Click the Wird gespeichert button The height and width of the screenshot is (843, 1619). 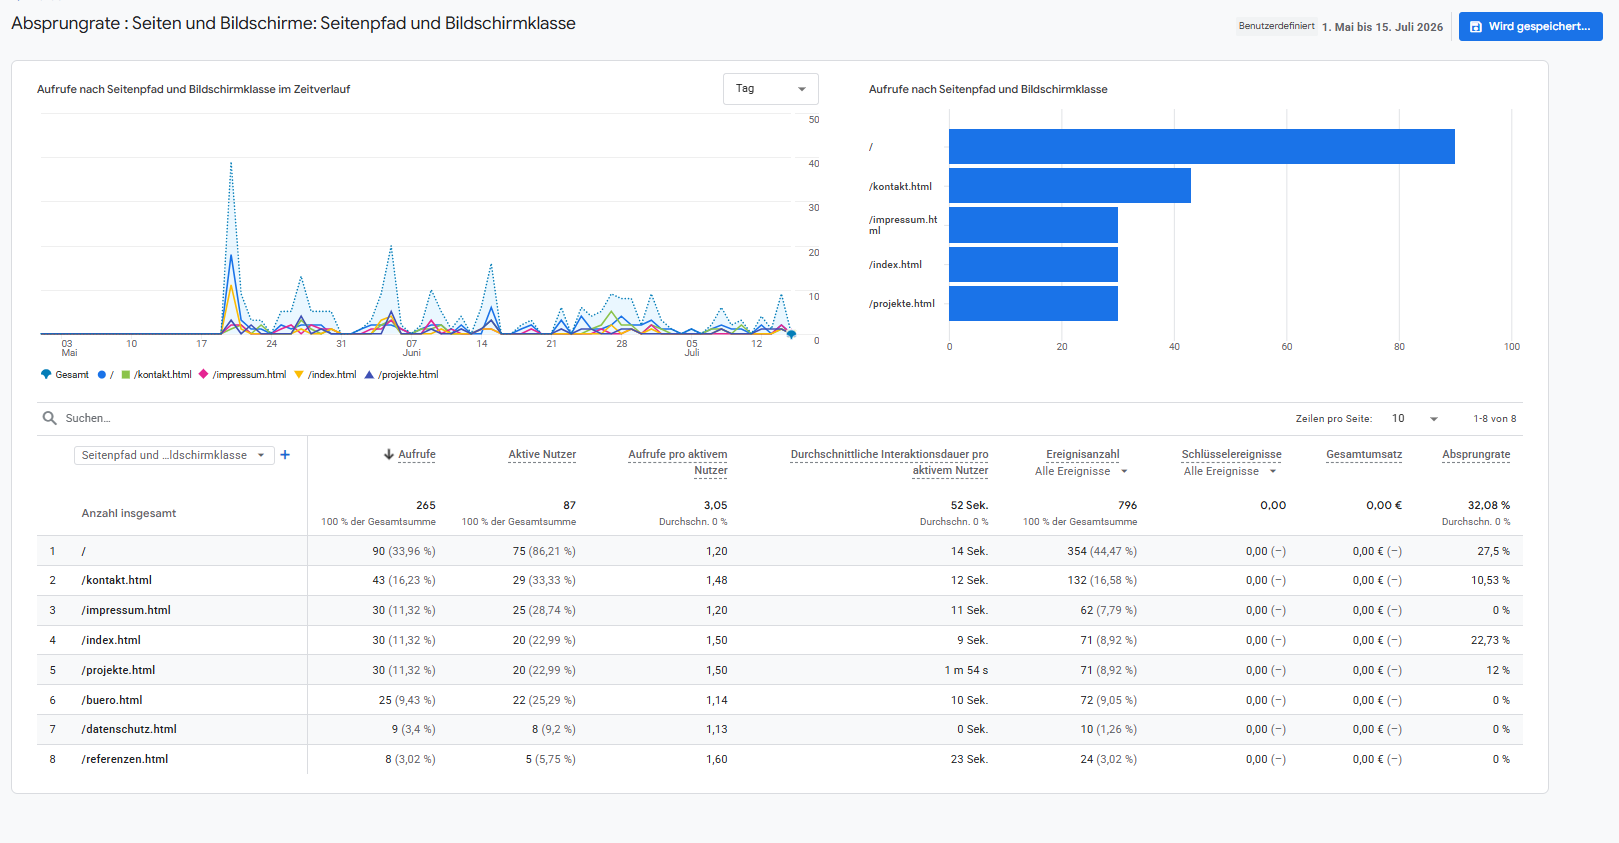pos(1530,27)
